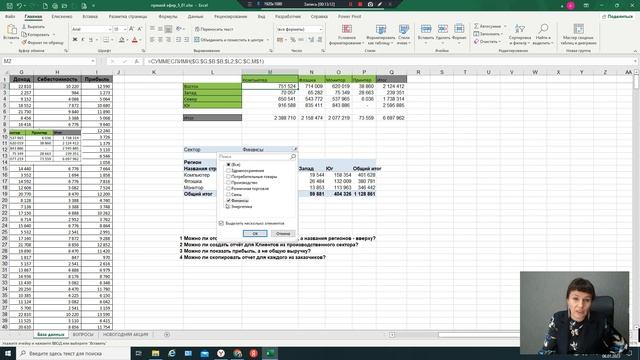The image size is (640, 360).
Task: Expand the font color dropdown arrow
Action: (x=140, y=40)
